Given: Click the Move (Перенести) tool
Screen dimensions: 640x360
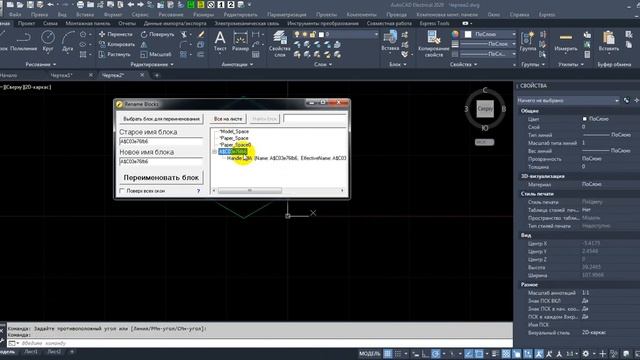Looking at the screenshot, I should click(x=116, y=34).
